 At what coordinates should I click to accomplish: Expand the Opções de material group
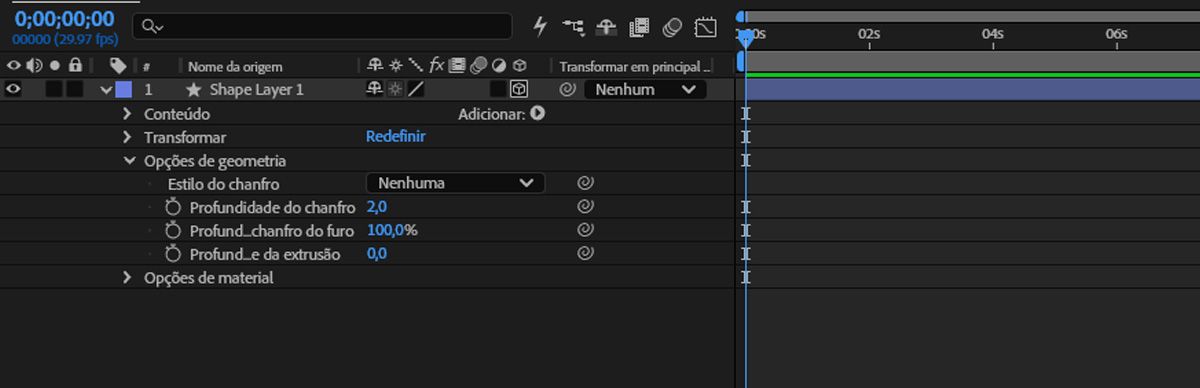pos(127,278)
